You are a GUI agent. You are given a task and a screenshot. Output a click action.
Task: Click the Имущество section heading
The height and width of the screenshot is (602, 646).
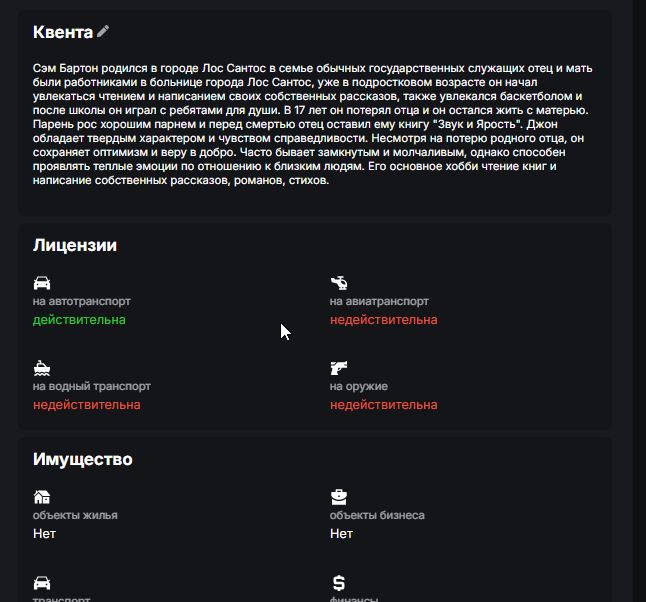point(82,460)
